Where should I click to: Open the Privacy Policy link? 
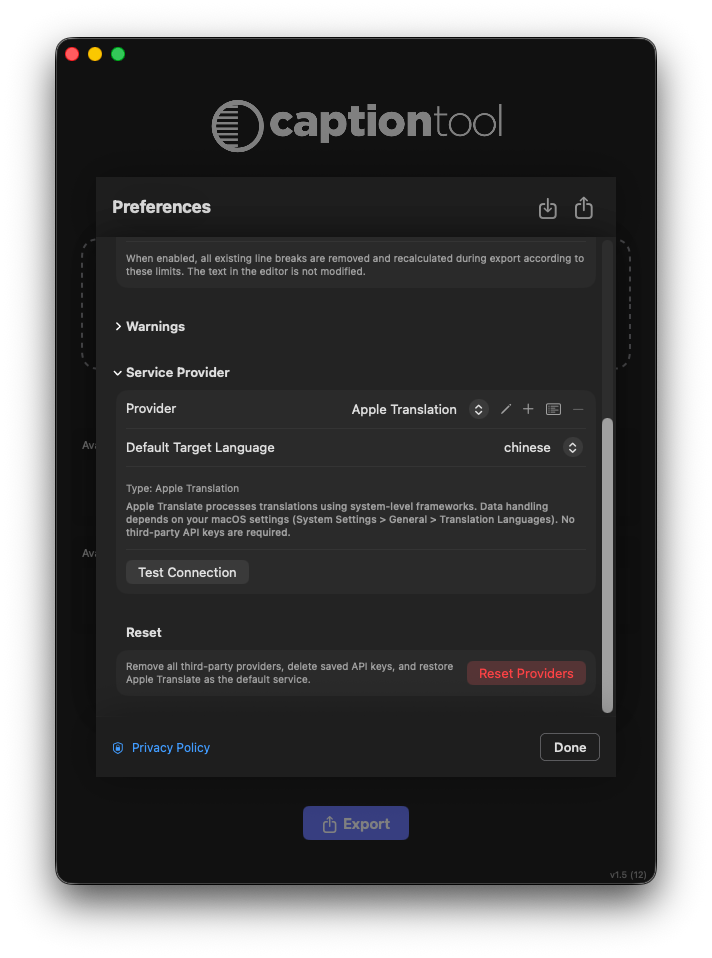pyautogui.click(x=171, y=748)
